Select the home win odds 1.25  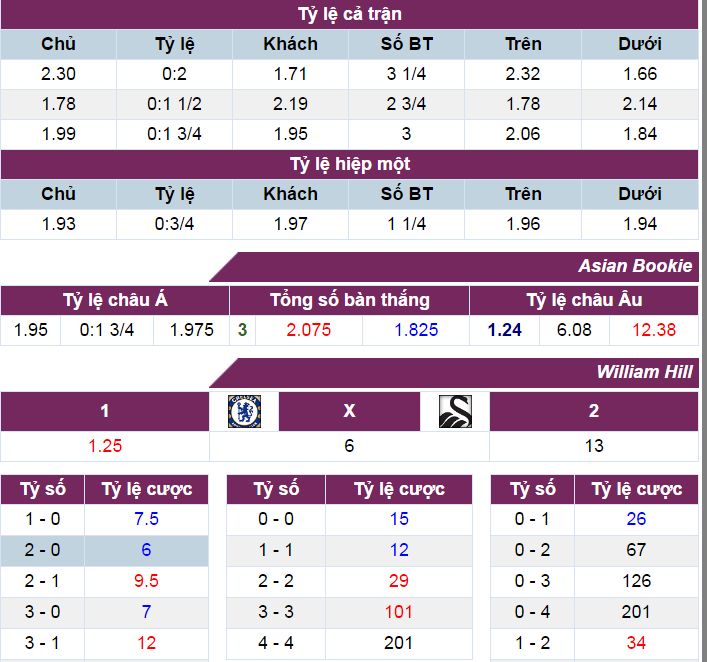point(104,446)
